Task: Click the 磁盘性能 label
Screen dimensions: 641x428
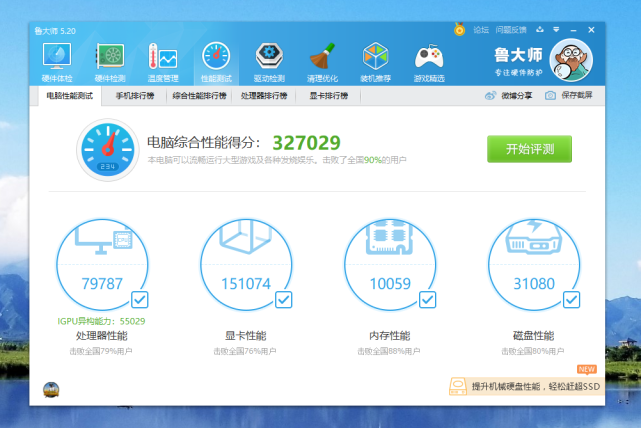Action: pos(533,336)
